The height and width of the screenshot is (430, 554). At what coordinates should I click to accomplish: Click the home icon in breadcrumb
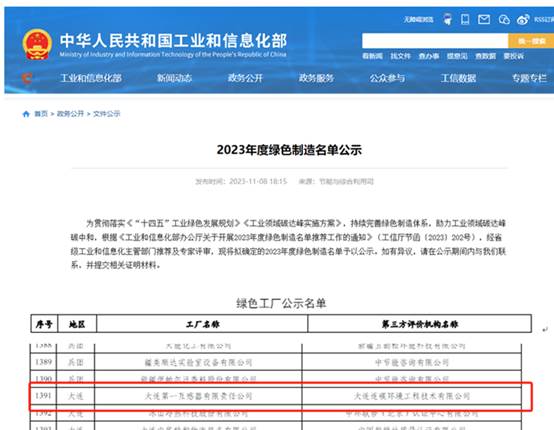[x=26, y=114]
